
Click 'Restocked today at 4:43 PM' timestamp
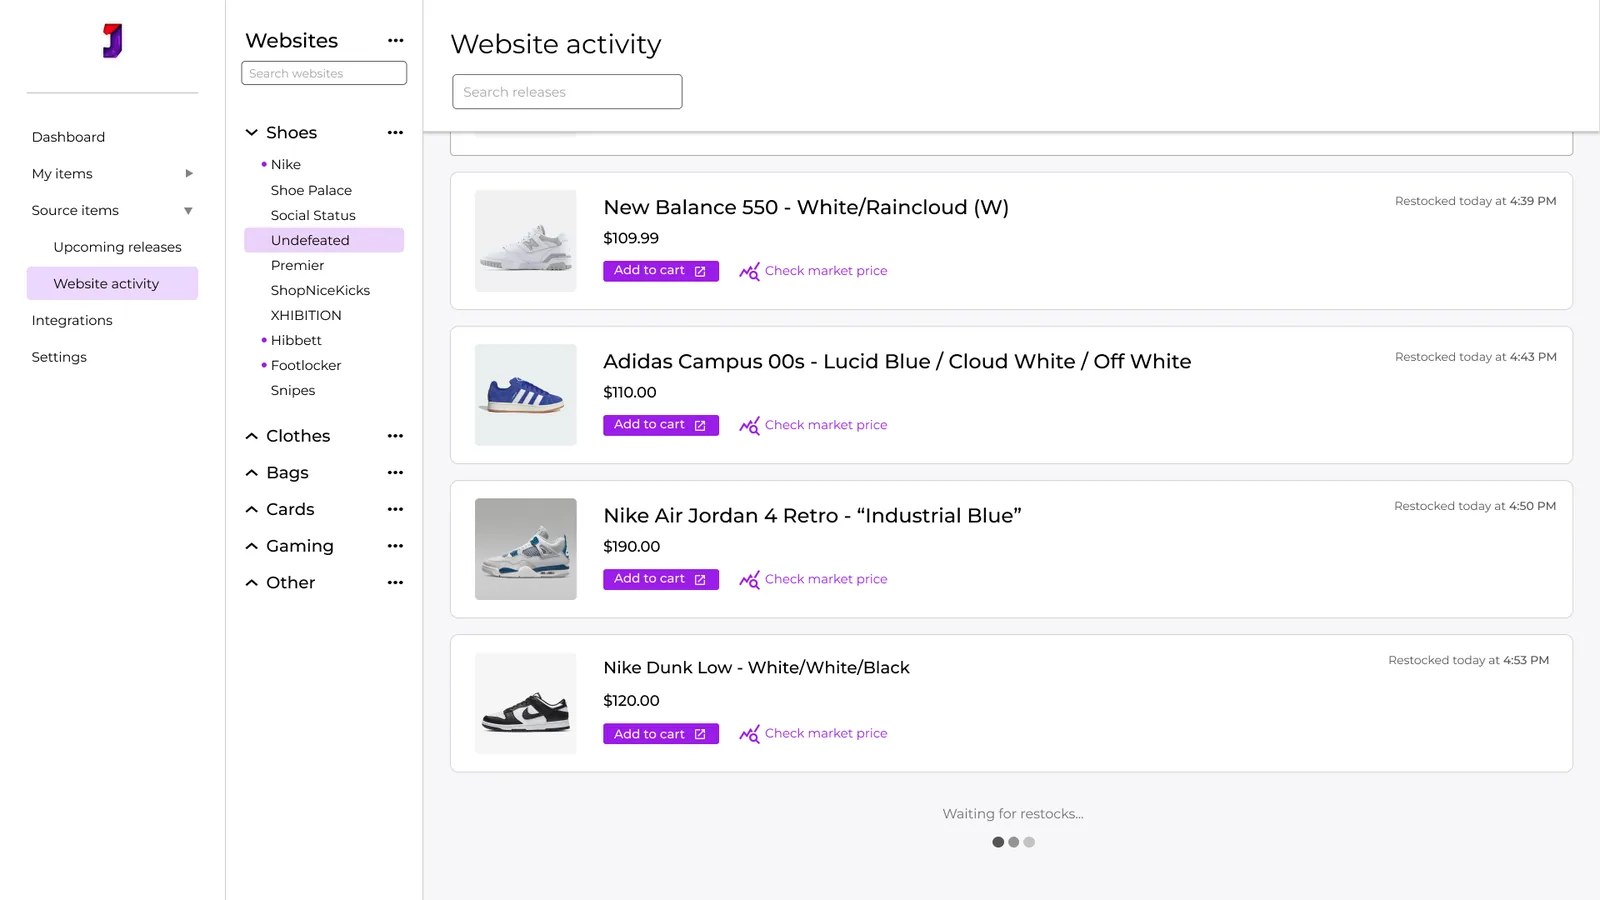pyautogui.click(x=1476, y=357)
